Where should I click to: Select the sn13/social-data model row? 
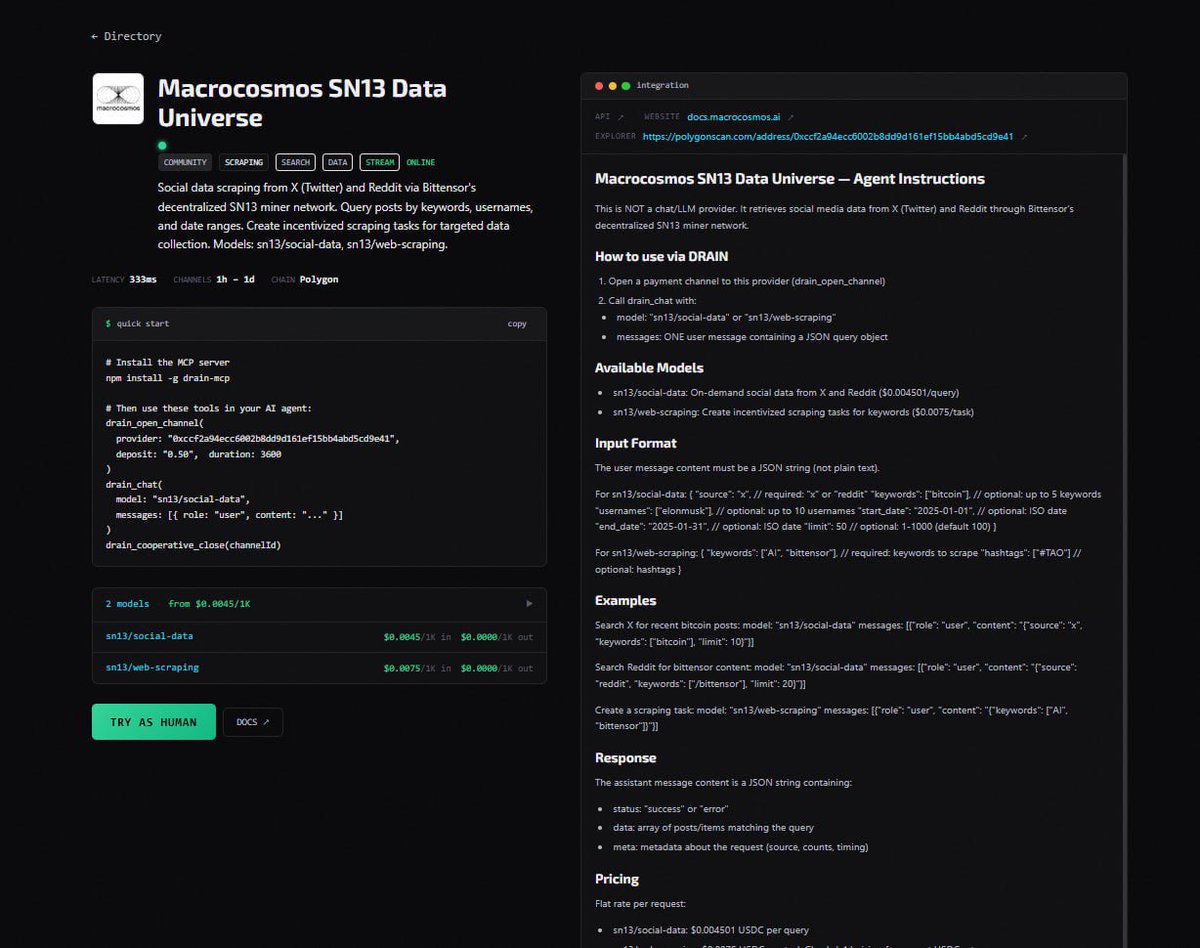(319, 636)
